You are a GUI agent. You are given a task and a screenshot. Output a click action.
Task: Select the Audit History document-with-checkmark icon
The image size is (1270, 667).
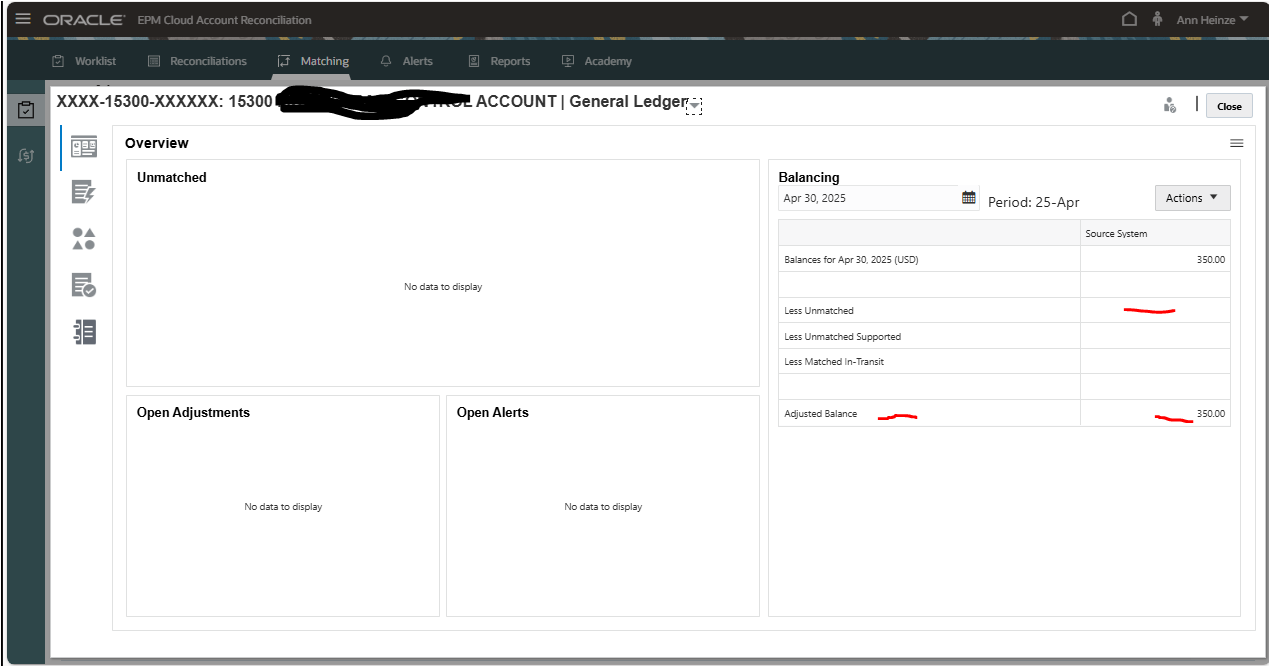click(x=84, y=284)
